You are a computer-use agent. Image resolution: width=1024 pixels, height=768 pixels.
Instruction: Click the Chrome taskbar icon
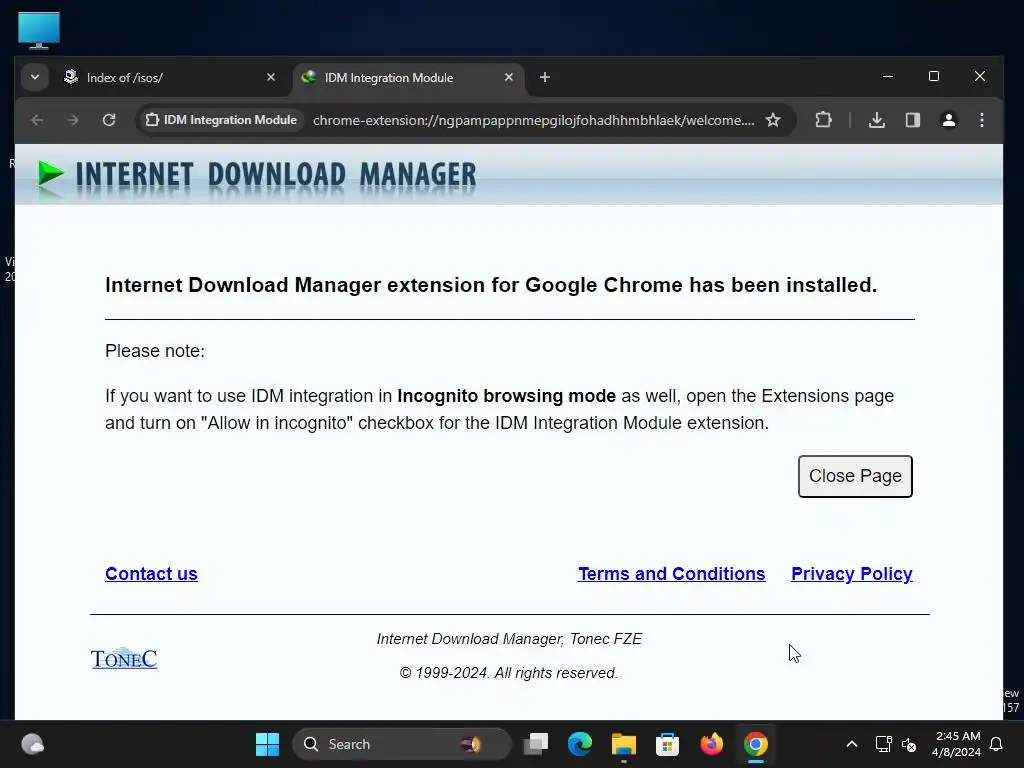[756, 744]
